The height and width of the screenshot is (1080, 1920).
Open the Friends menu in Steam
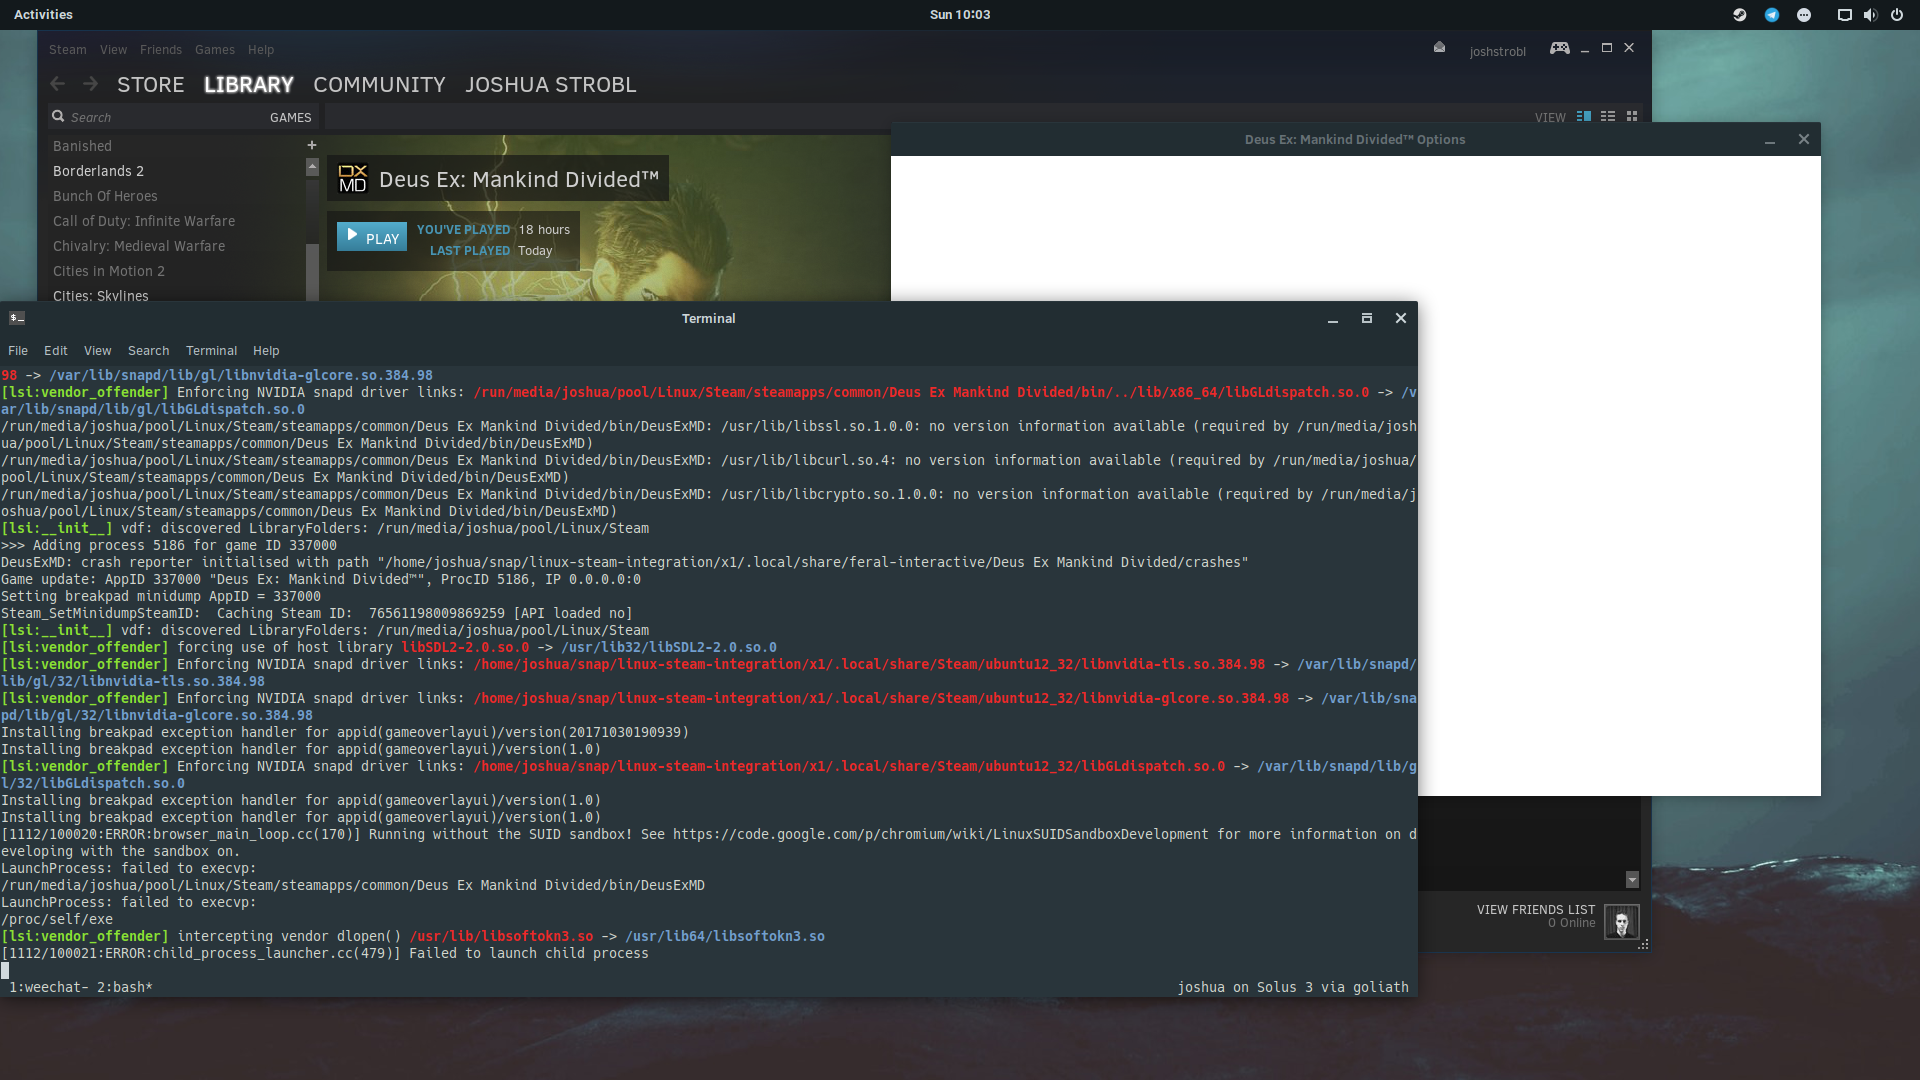pos(160,49)
